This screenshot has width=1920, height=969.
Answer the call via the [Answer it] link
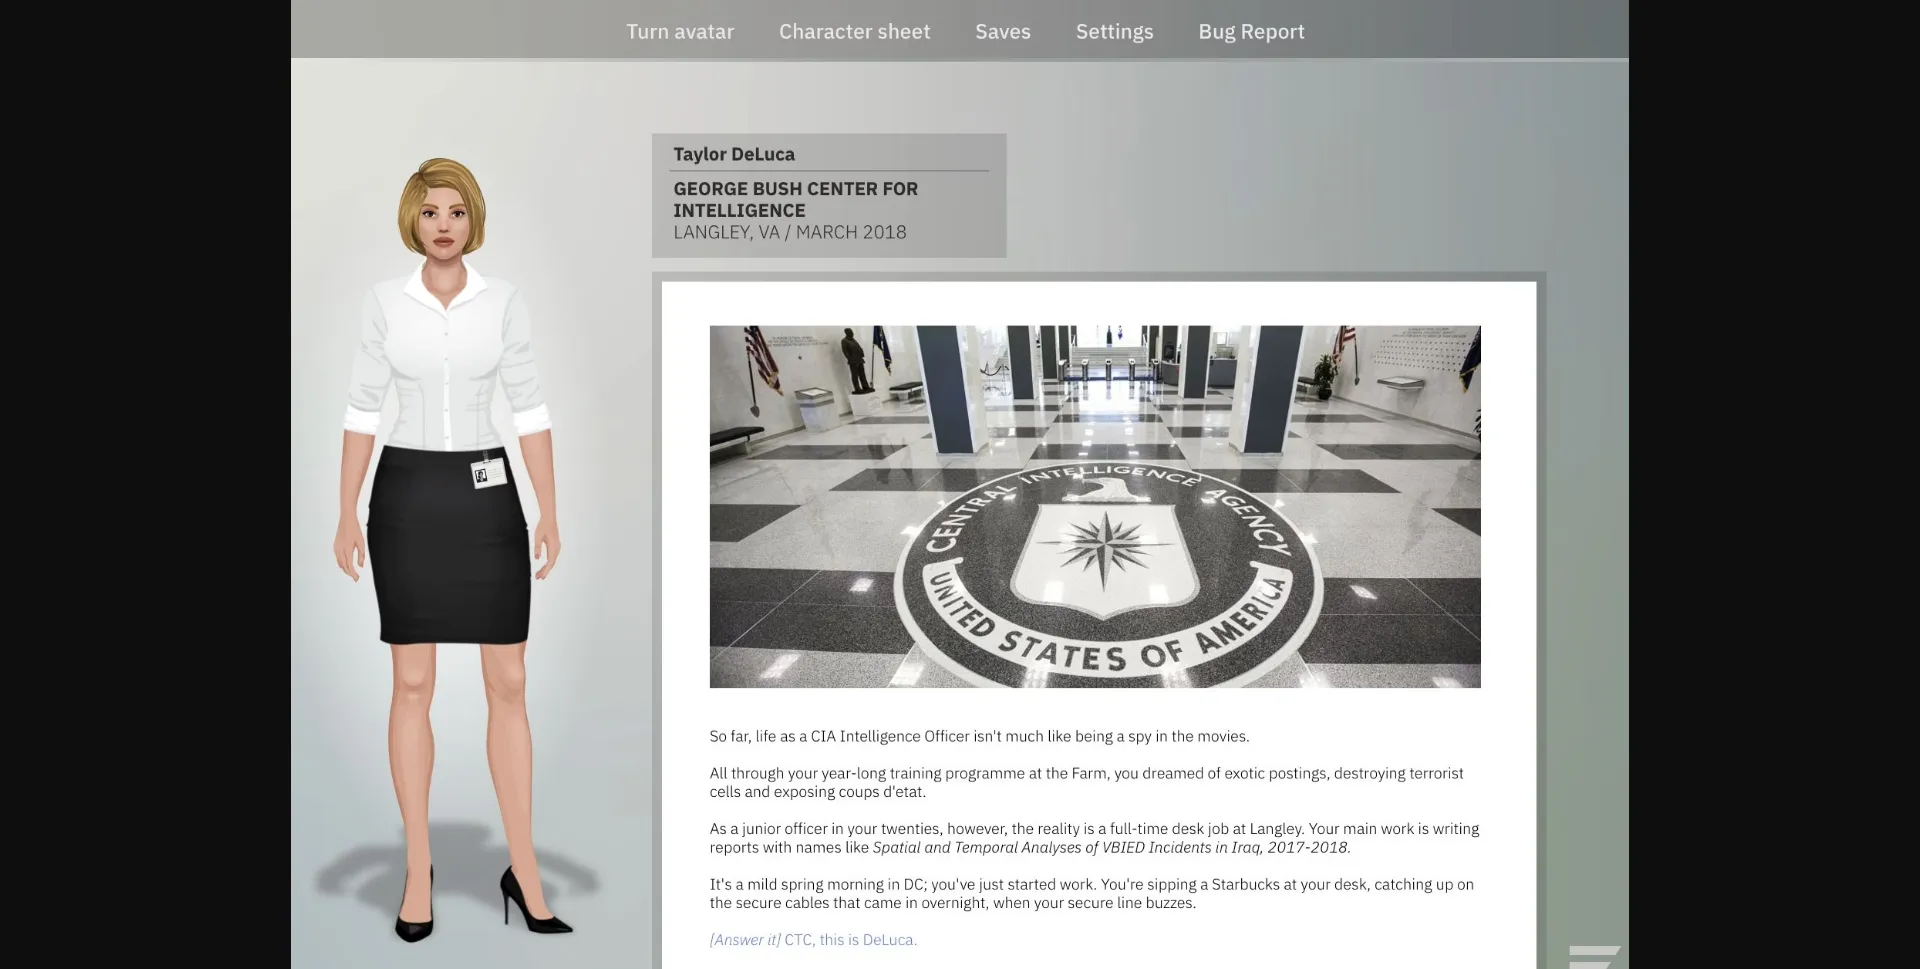[743, 939]
